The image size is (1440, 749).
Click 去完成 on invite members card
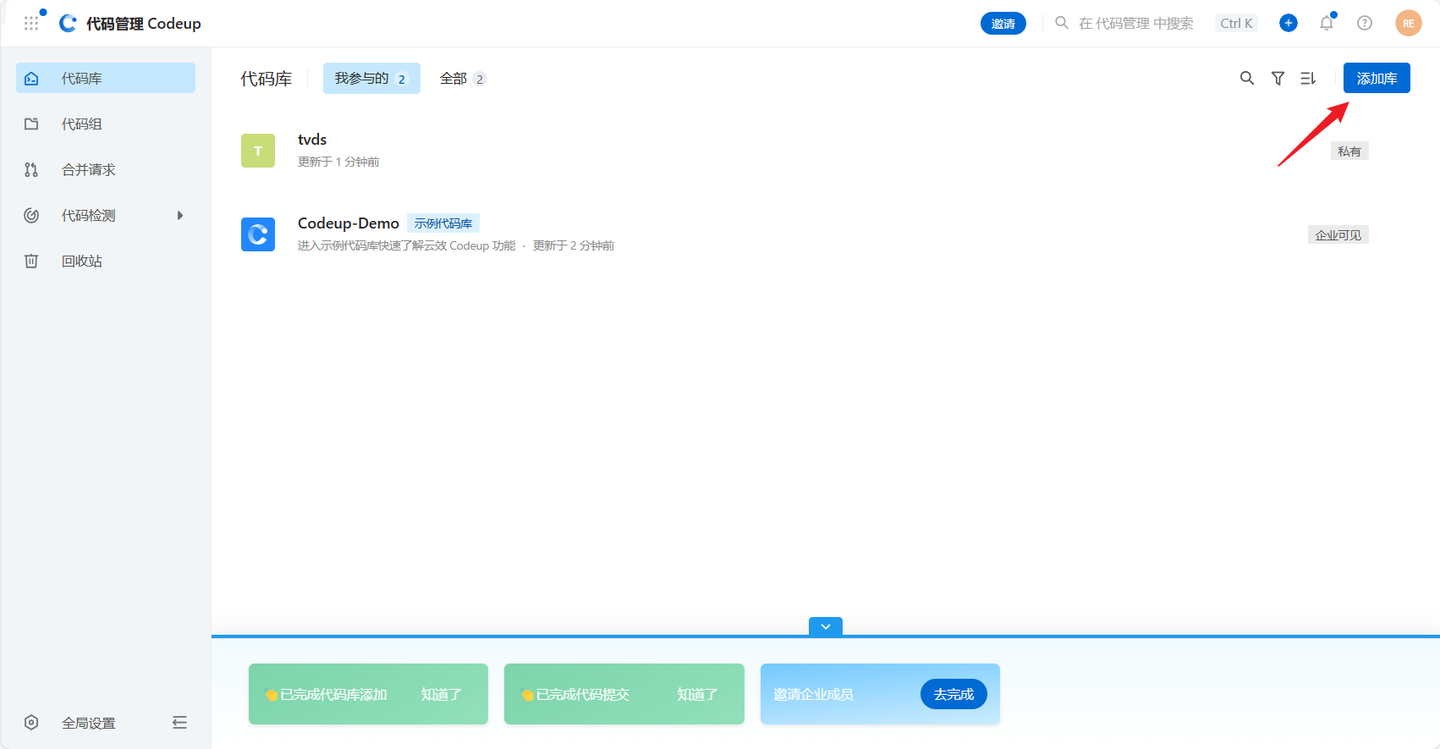pyautogui.click(x=953, y=694)
